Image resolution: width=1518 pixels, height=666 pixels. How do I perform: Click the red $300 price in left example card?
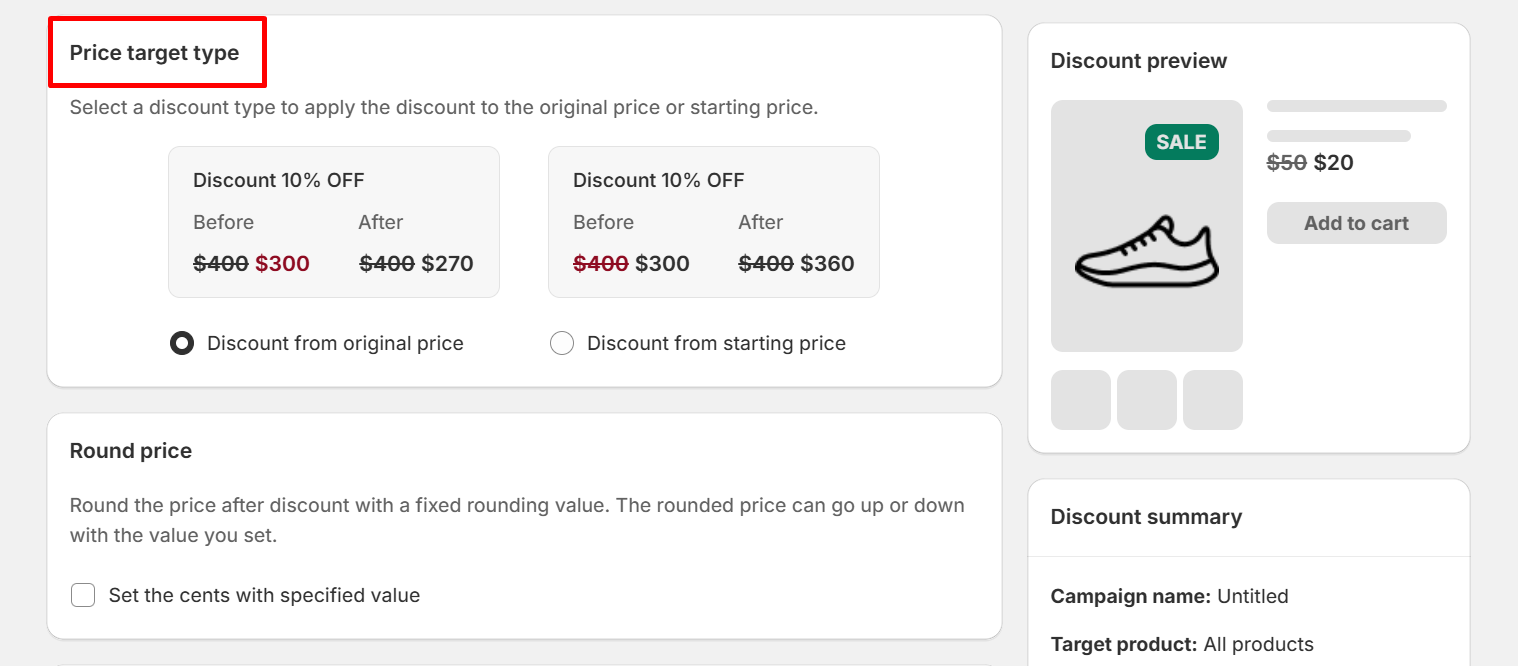click(x=282, y=264)
